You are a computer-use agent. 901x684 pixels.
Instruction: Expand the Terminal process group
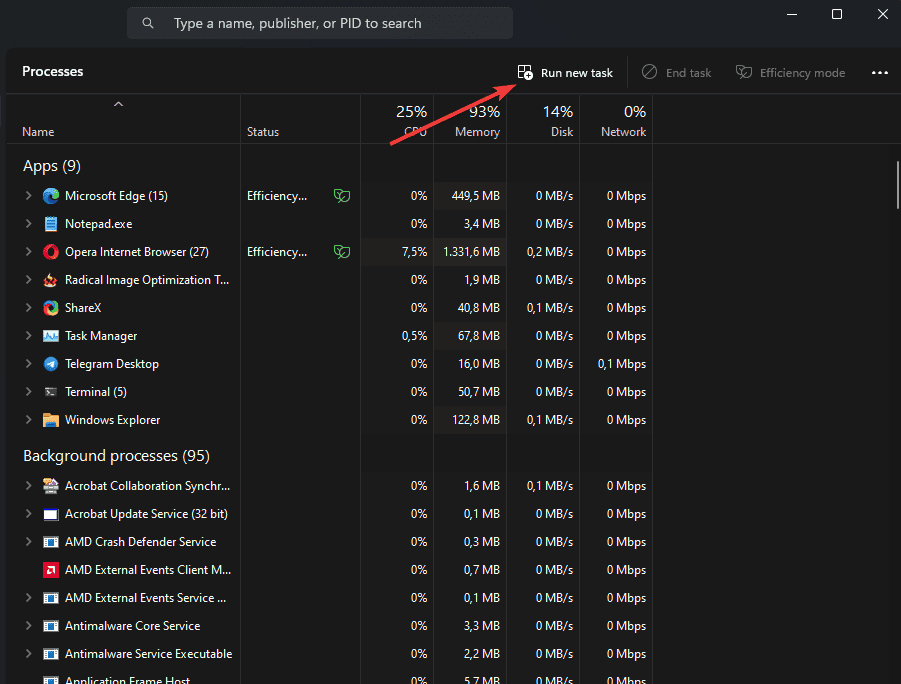coord(28,392)
